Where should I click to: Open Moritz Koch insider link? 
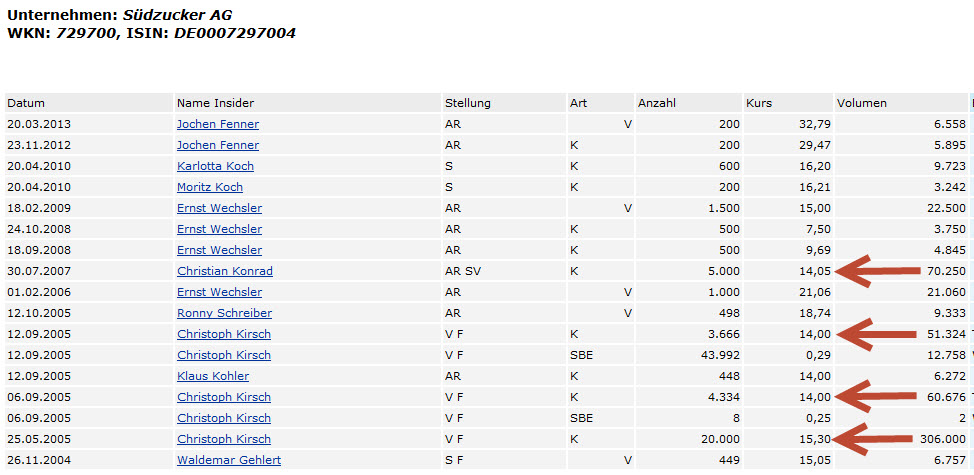click(209, 187)
